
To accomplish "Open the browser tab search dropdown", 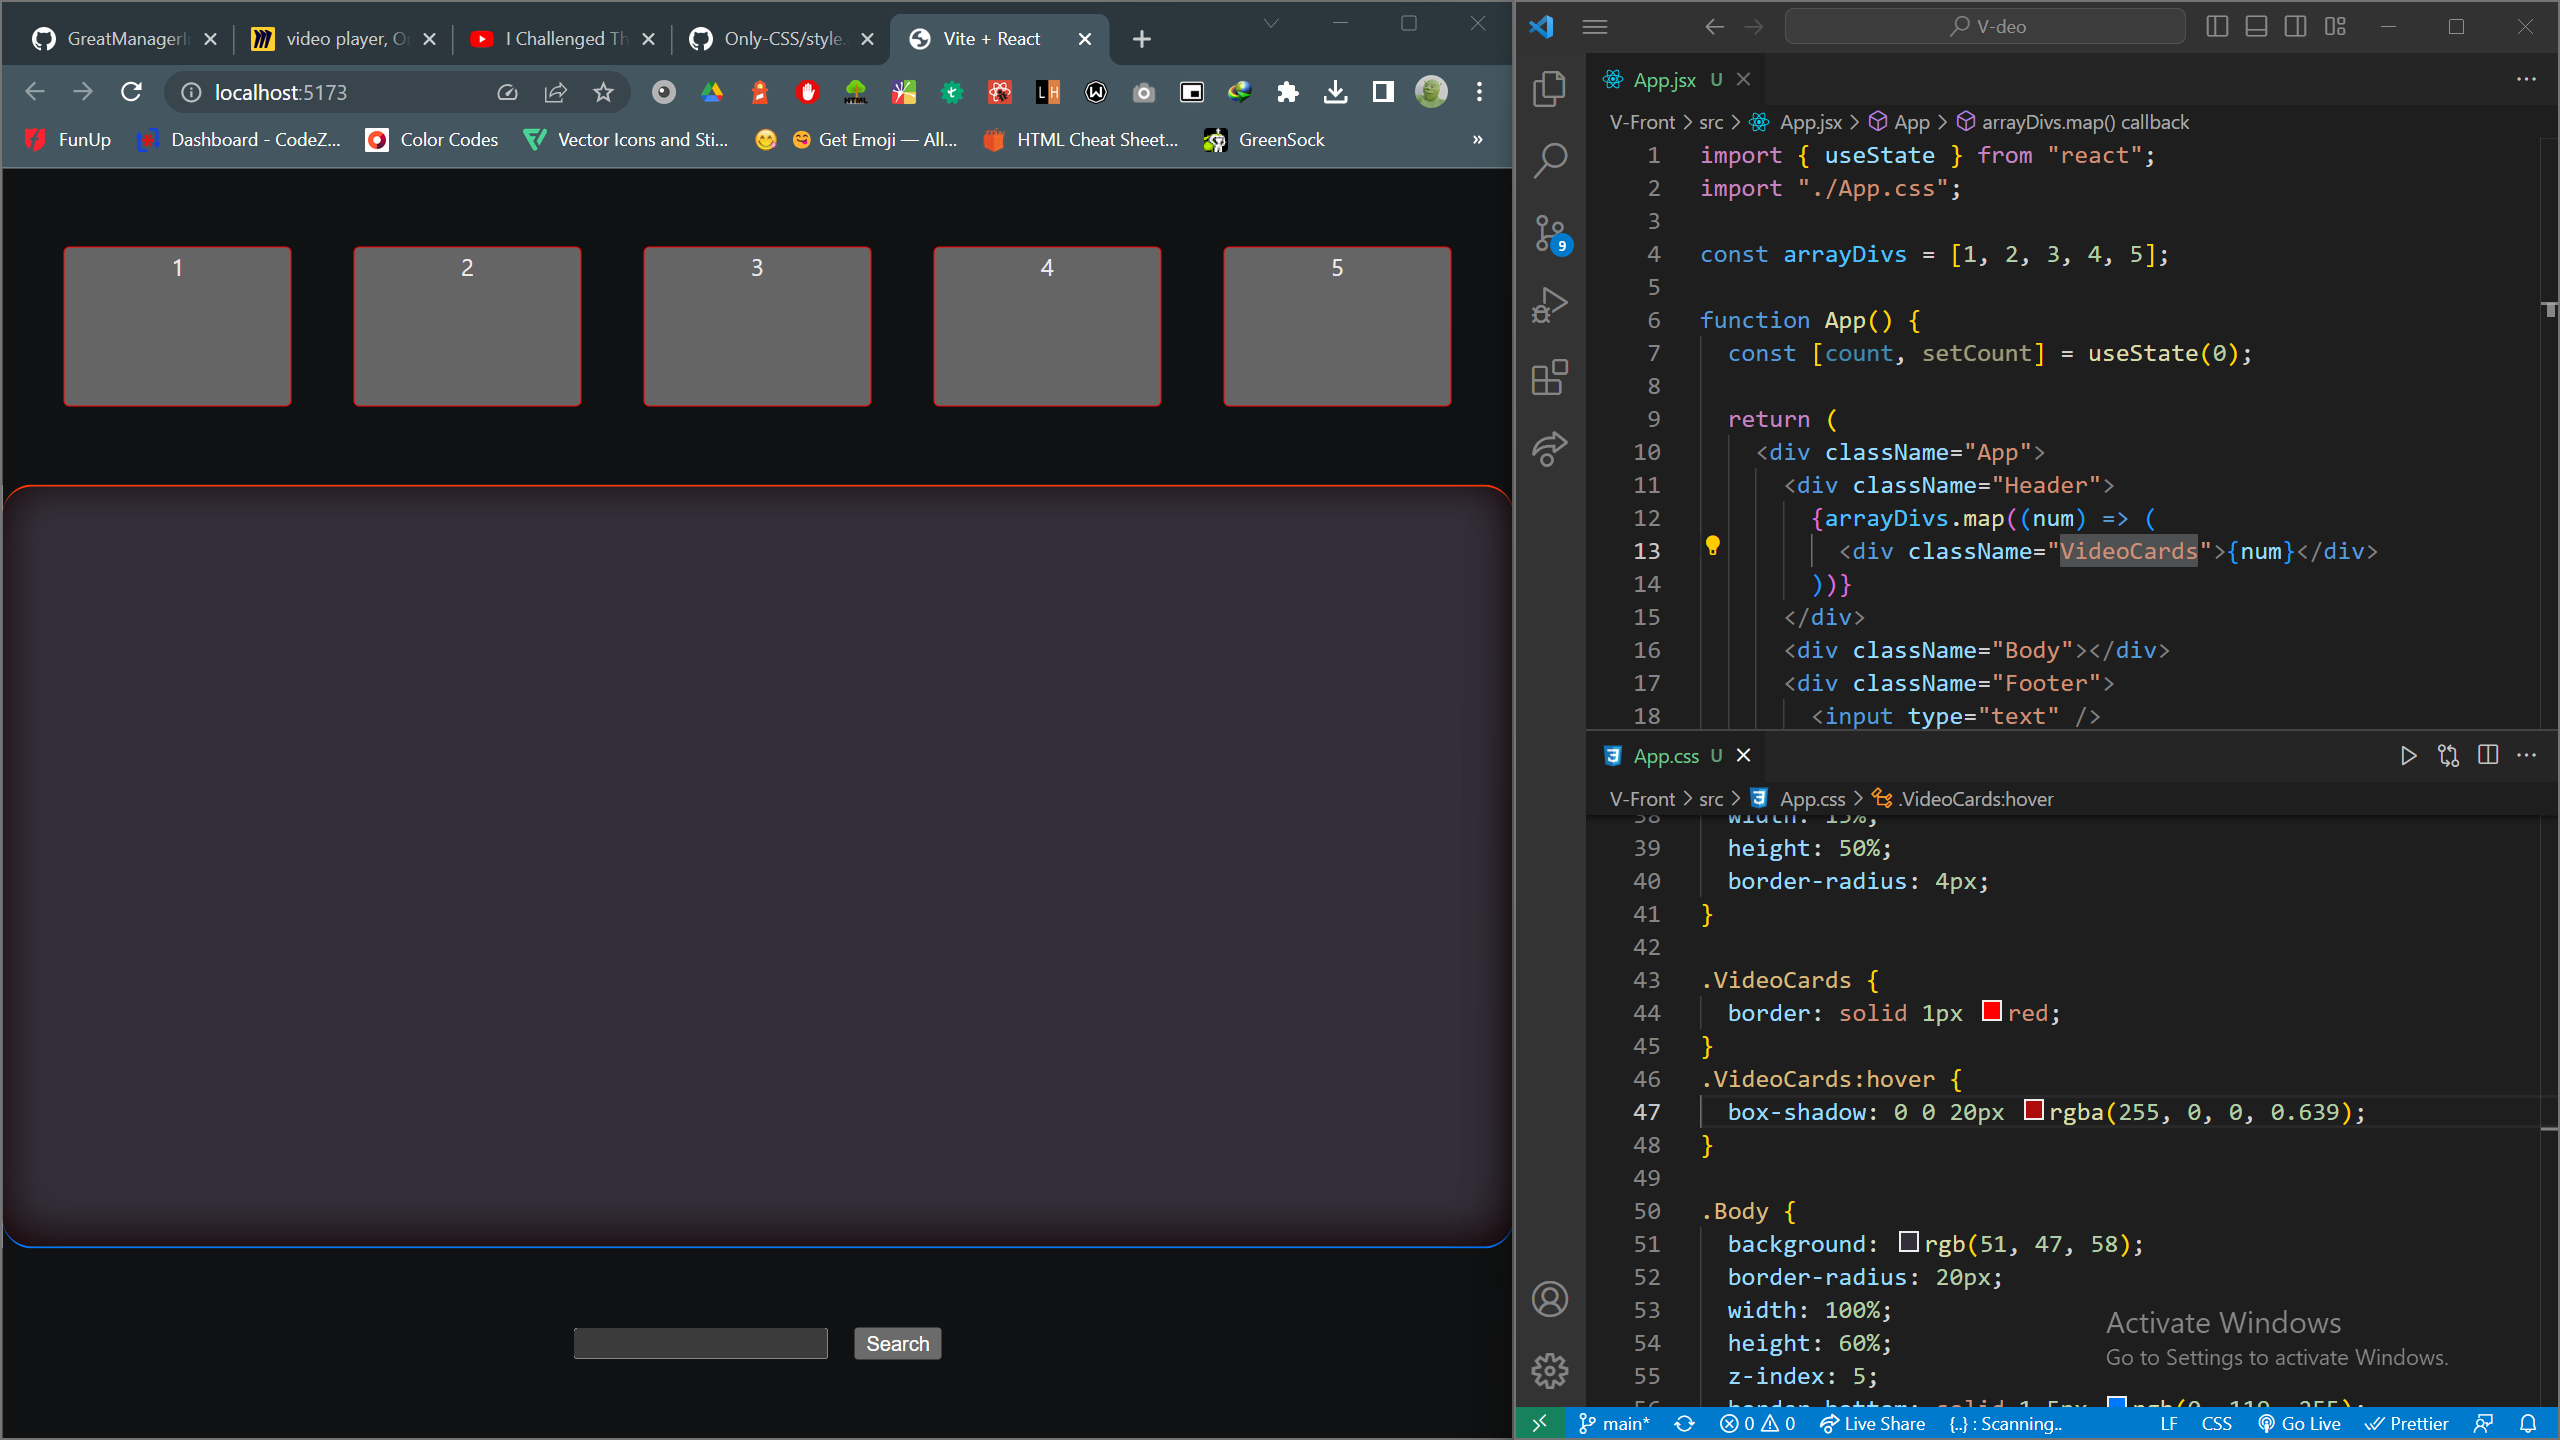I will pyautogui.click(x=1271, y=23).
